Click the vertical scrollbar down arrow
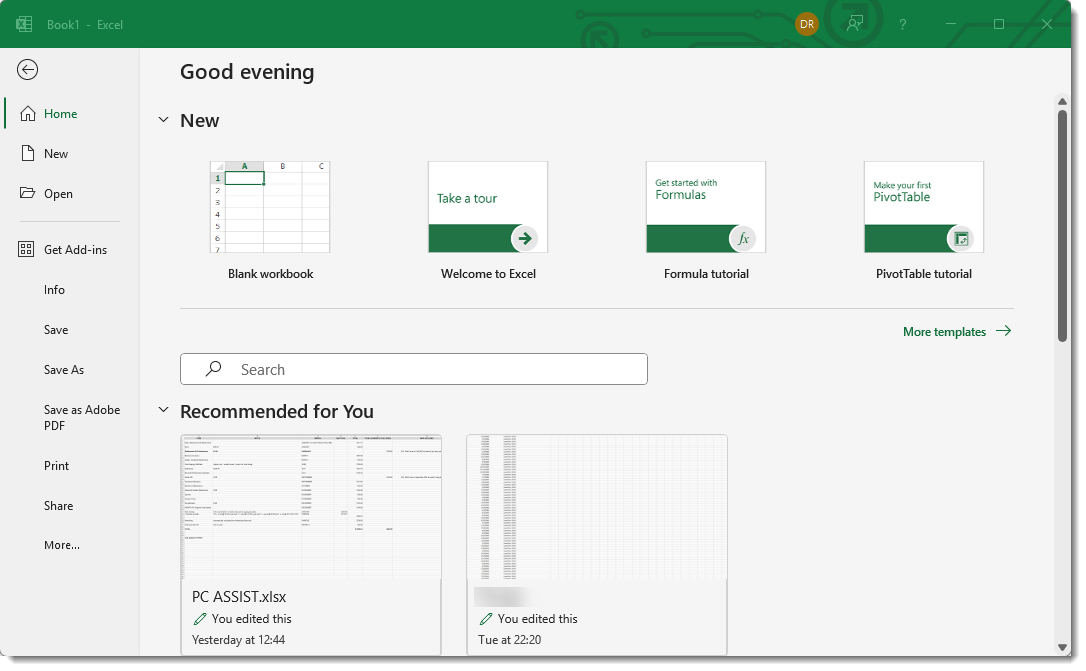This screenshot has height=671, width=1086. (x=1062, y=647)
